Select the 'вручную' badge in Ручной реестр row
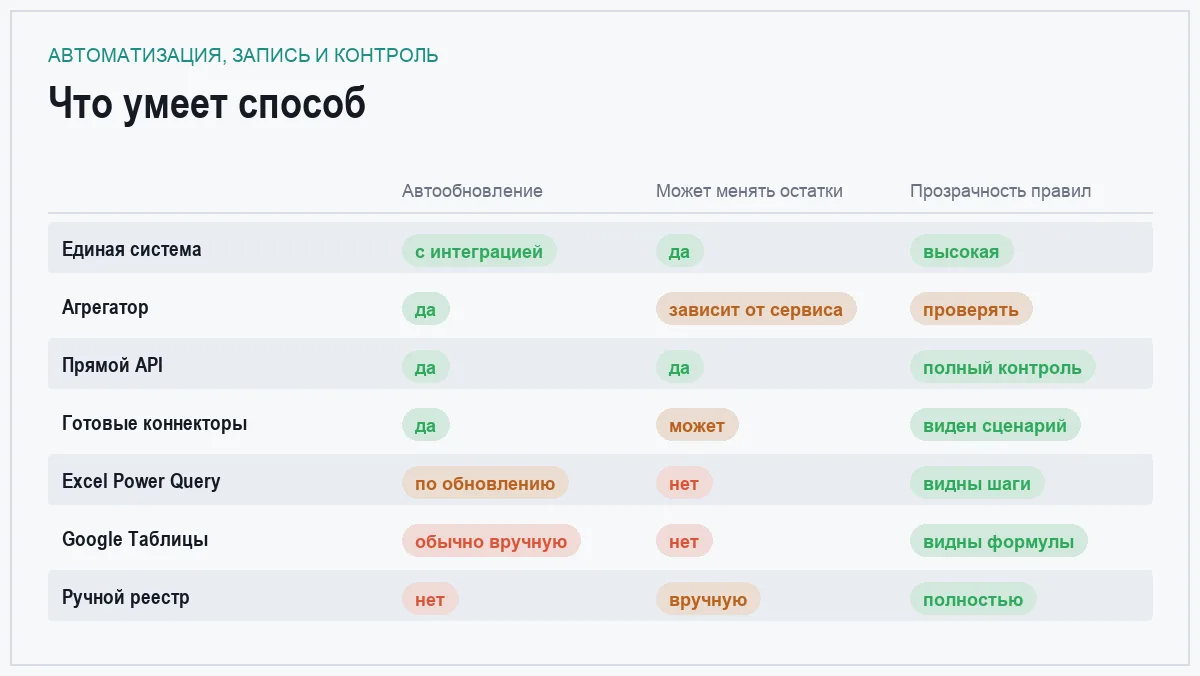This screenshot has width=1200, height=676. (708, 599)
